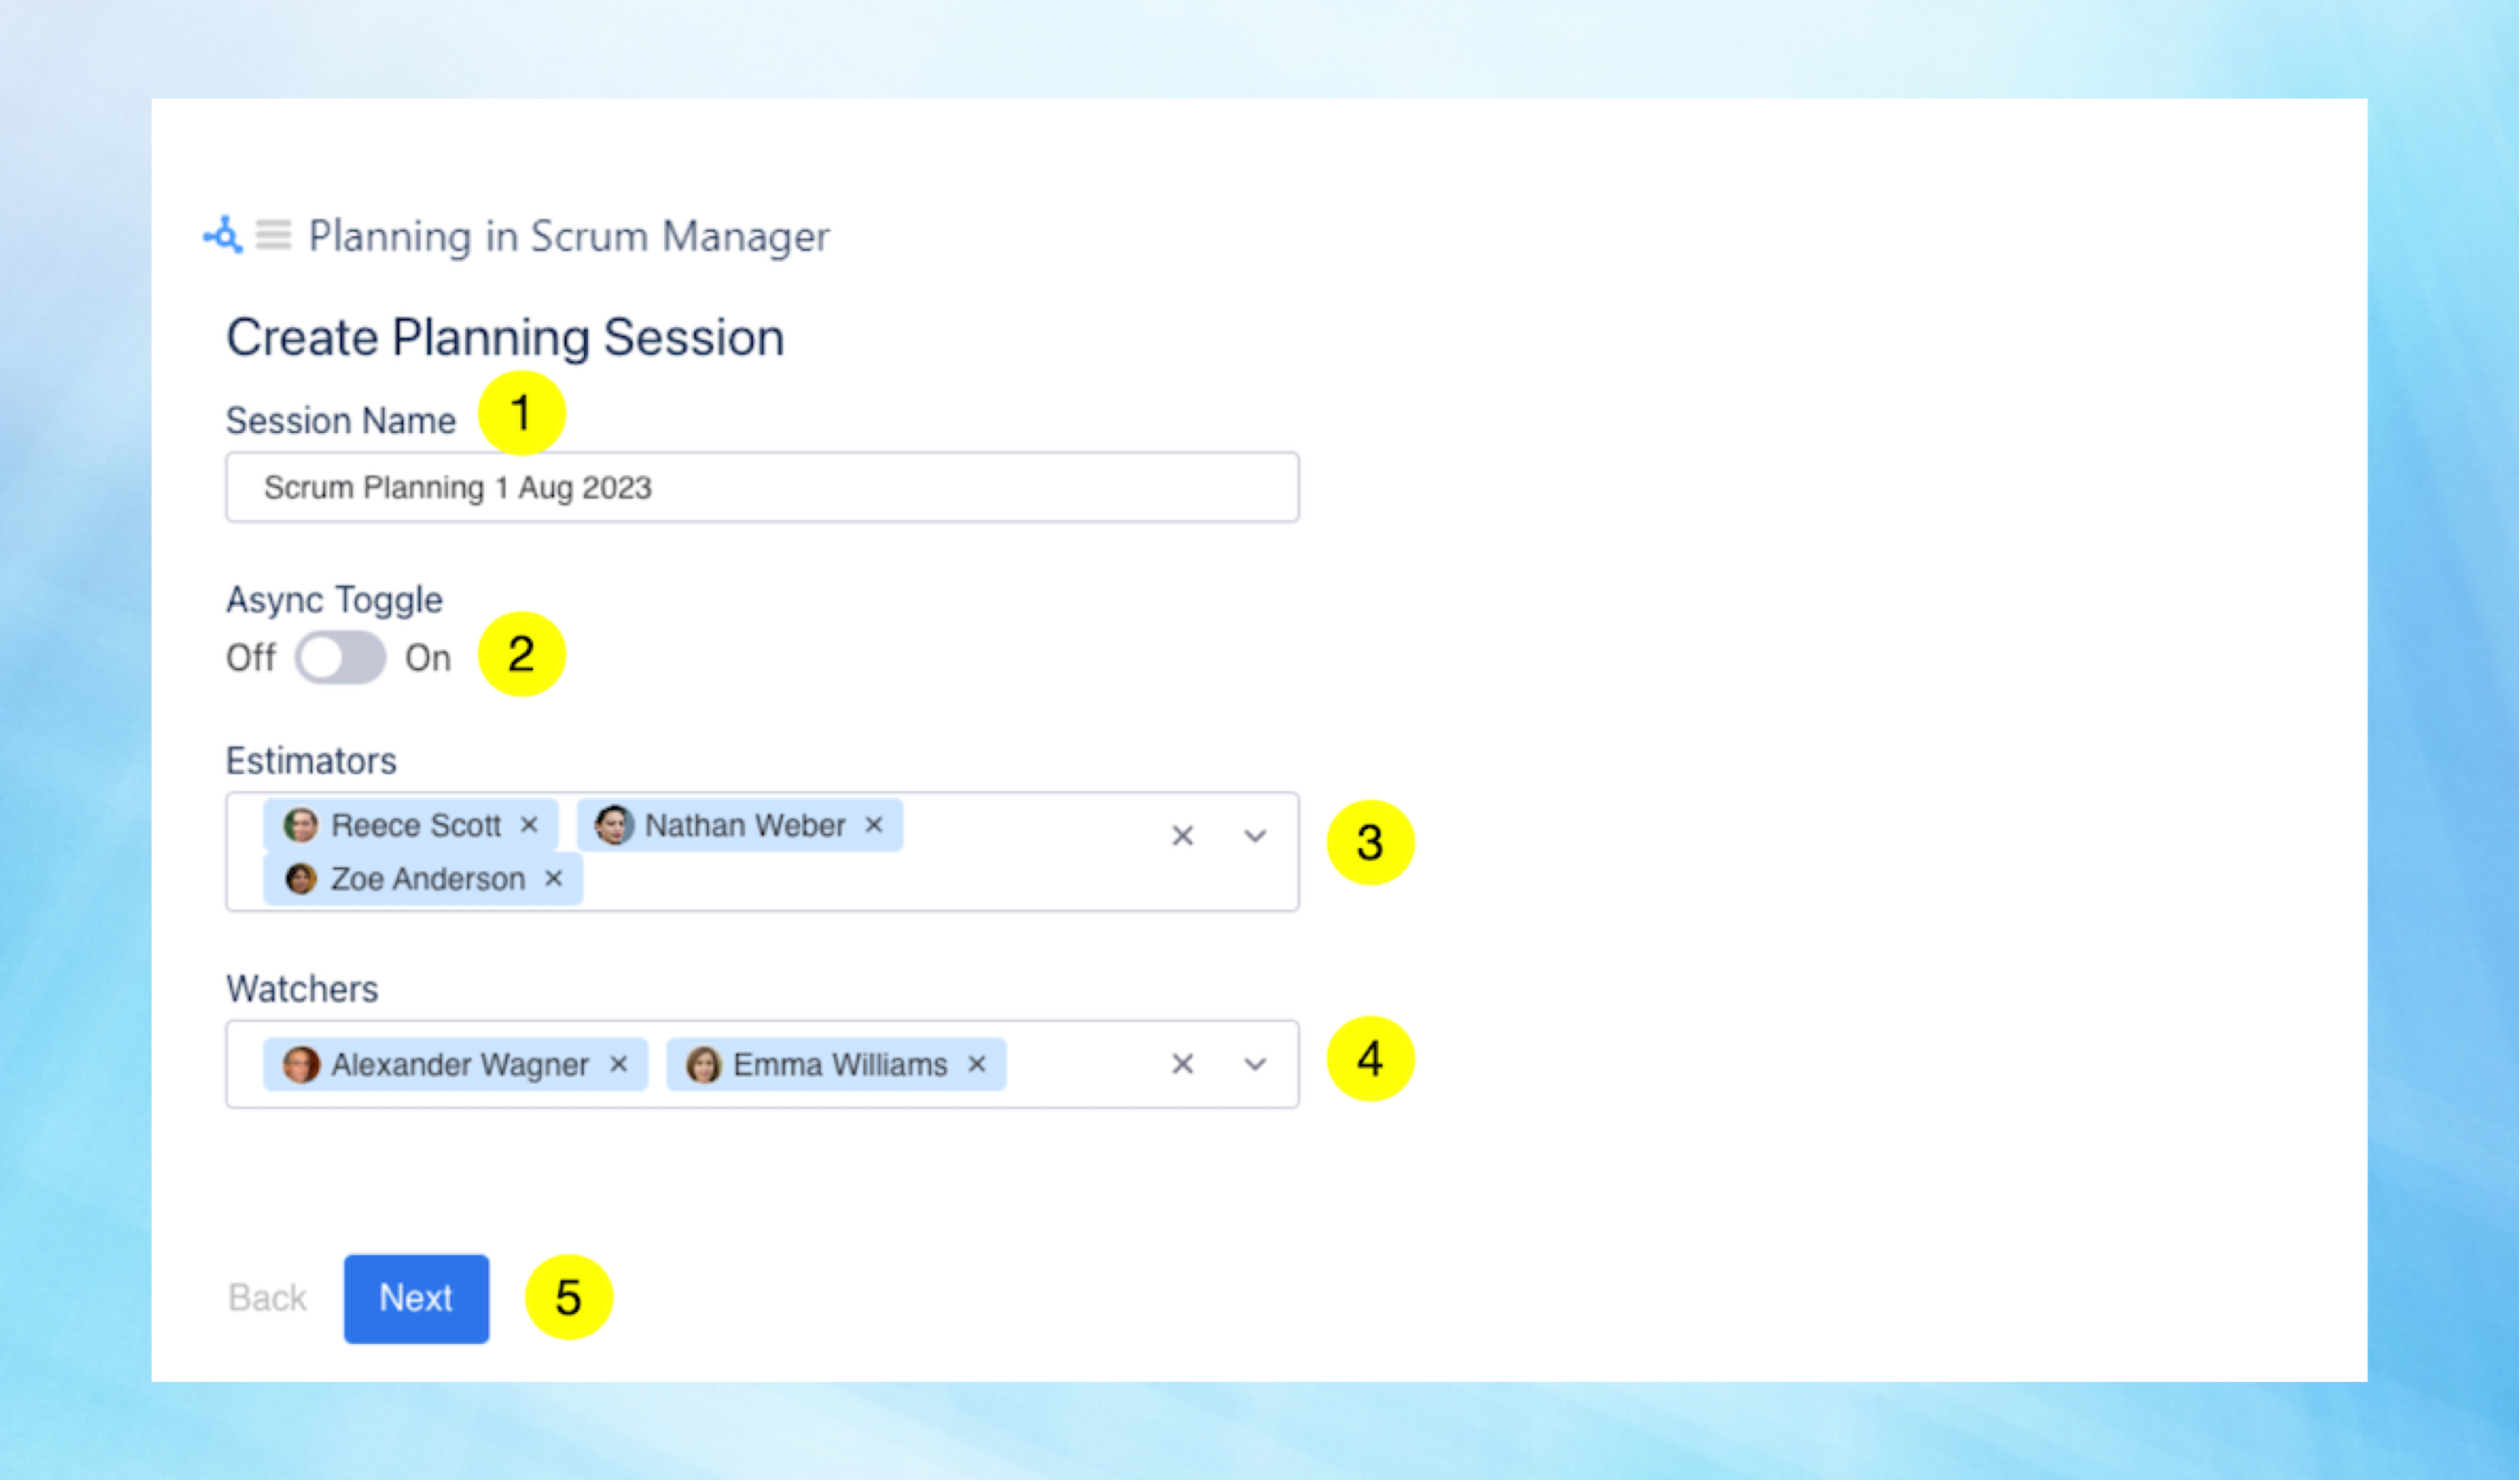This screenshot has width=2520, height=1480.
Task: Remove Zoe Anderson from estimators
Action: click(557, 877)
